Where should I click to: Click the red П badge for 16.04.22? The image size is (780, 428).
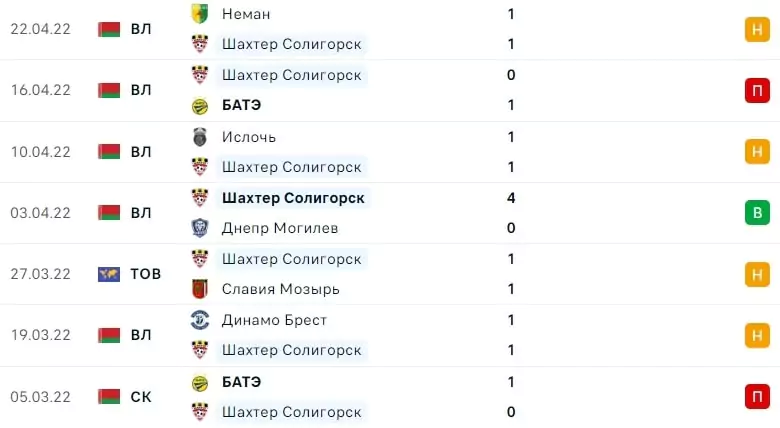click(757, 91)
